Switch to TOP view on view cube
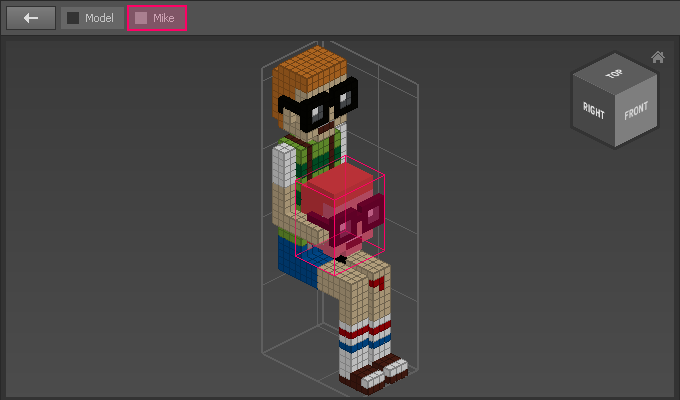Viewport: 680px width, 400px height. click(613, 75)
